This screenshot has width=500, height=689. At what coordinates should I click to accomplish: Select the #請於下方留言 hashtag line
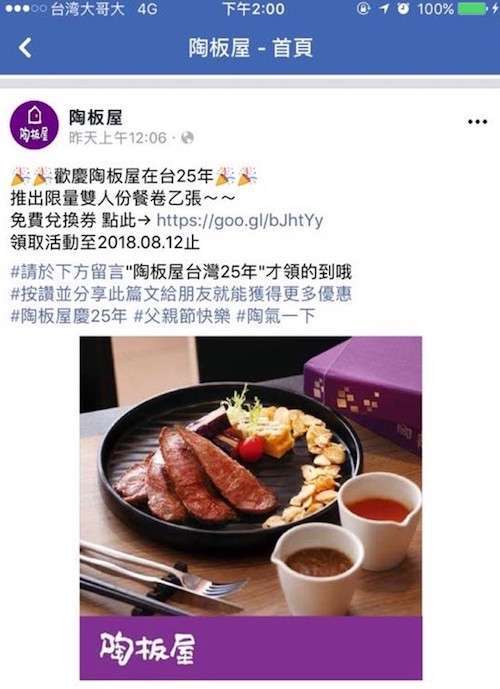pos(181,272)
